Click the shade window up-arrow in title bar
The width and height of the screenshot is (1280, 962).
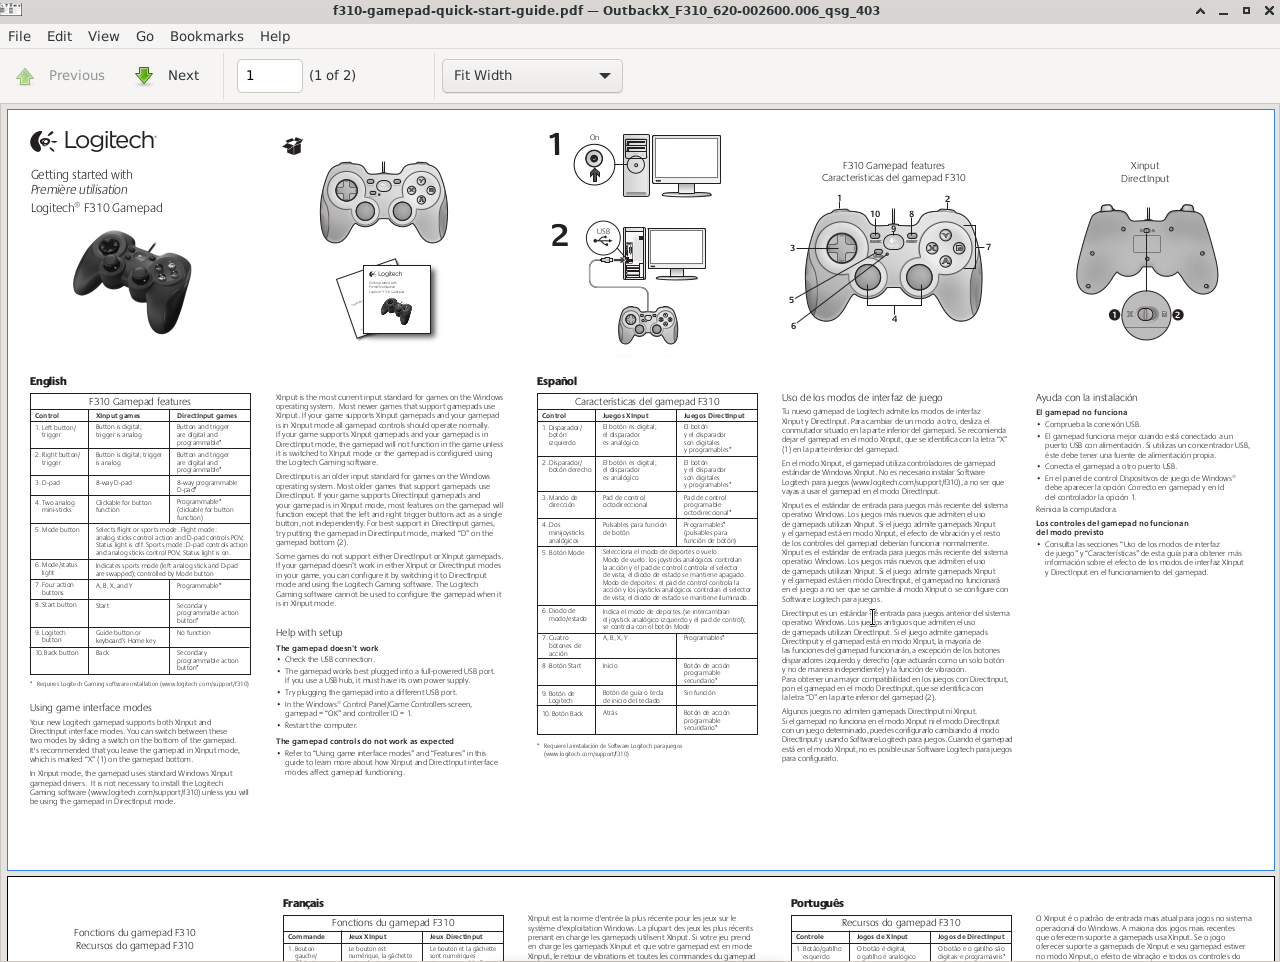click(1200, 11)
